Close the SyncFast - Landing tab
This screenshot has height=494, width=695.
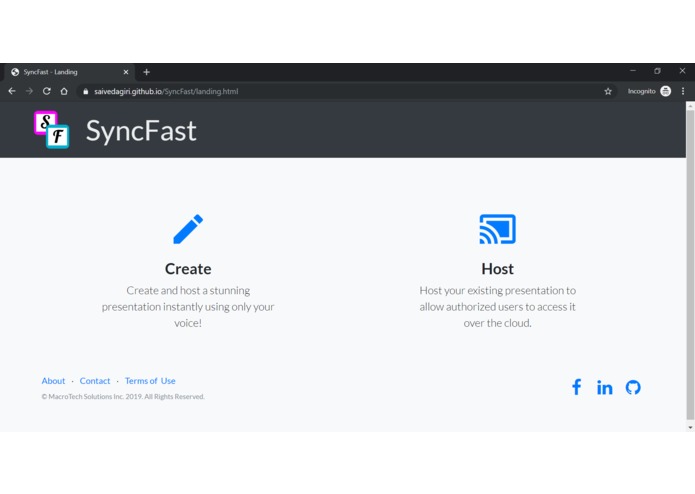pyautogui.click(x=126, y=72)
